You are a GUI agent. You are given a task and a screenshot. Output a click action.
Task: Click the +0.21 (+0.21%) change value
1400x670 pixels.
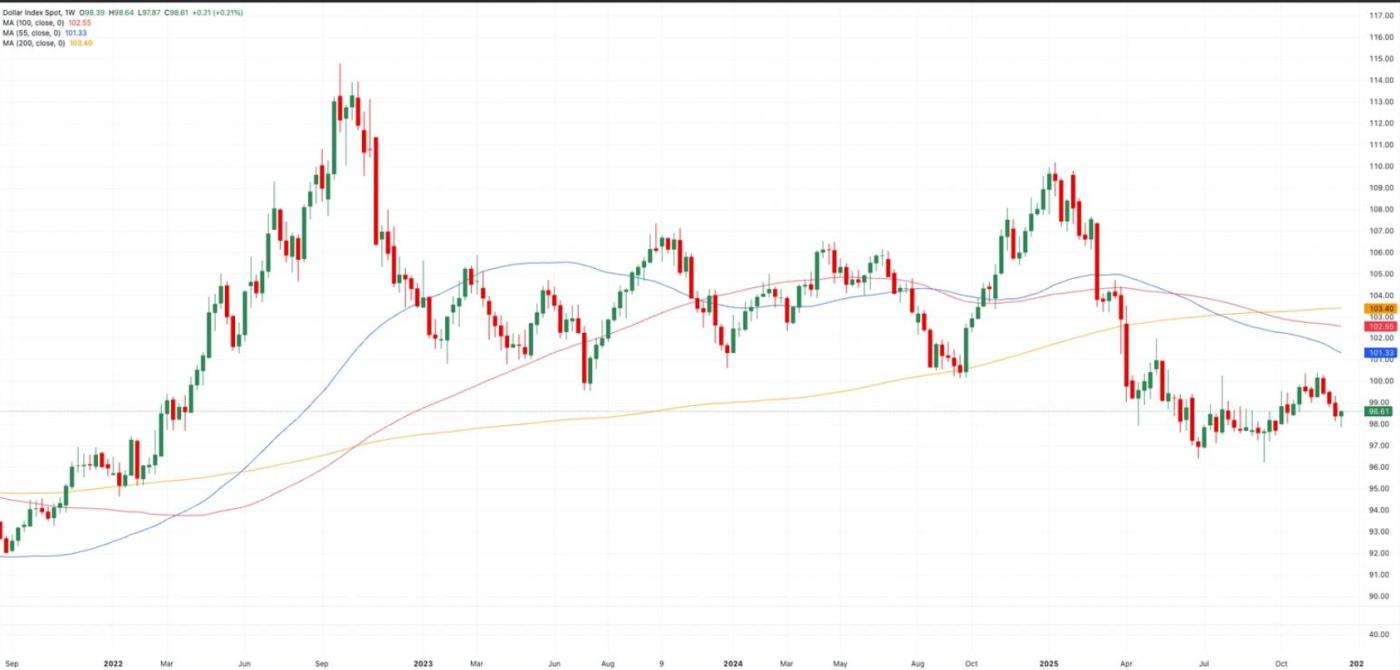click(x=218, y=13)
